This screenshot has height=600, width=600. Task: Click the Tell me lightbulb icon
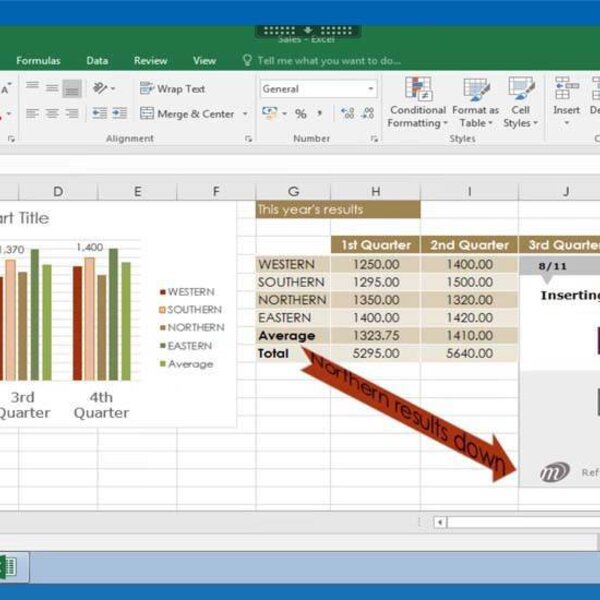coord(247,60)
